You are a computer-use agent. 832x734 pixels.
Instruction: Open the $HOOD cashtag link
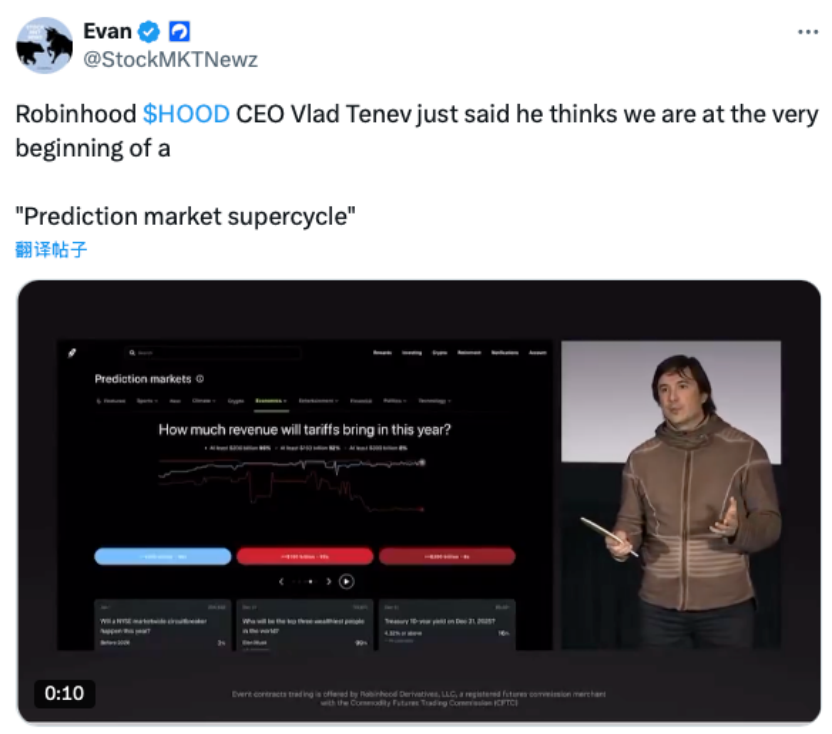point(186,114)
